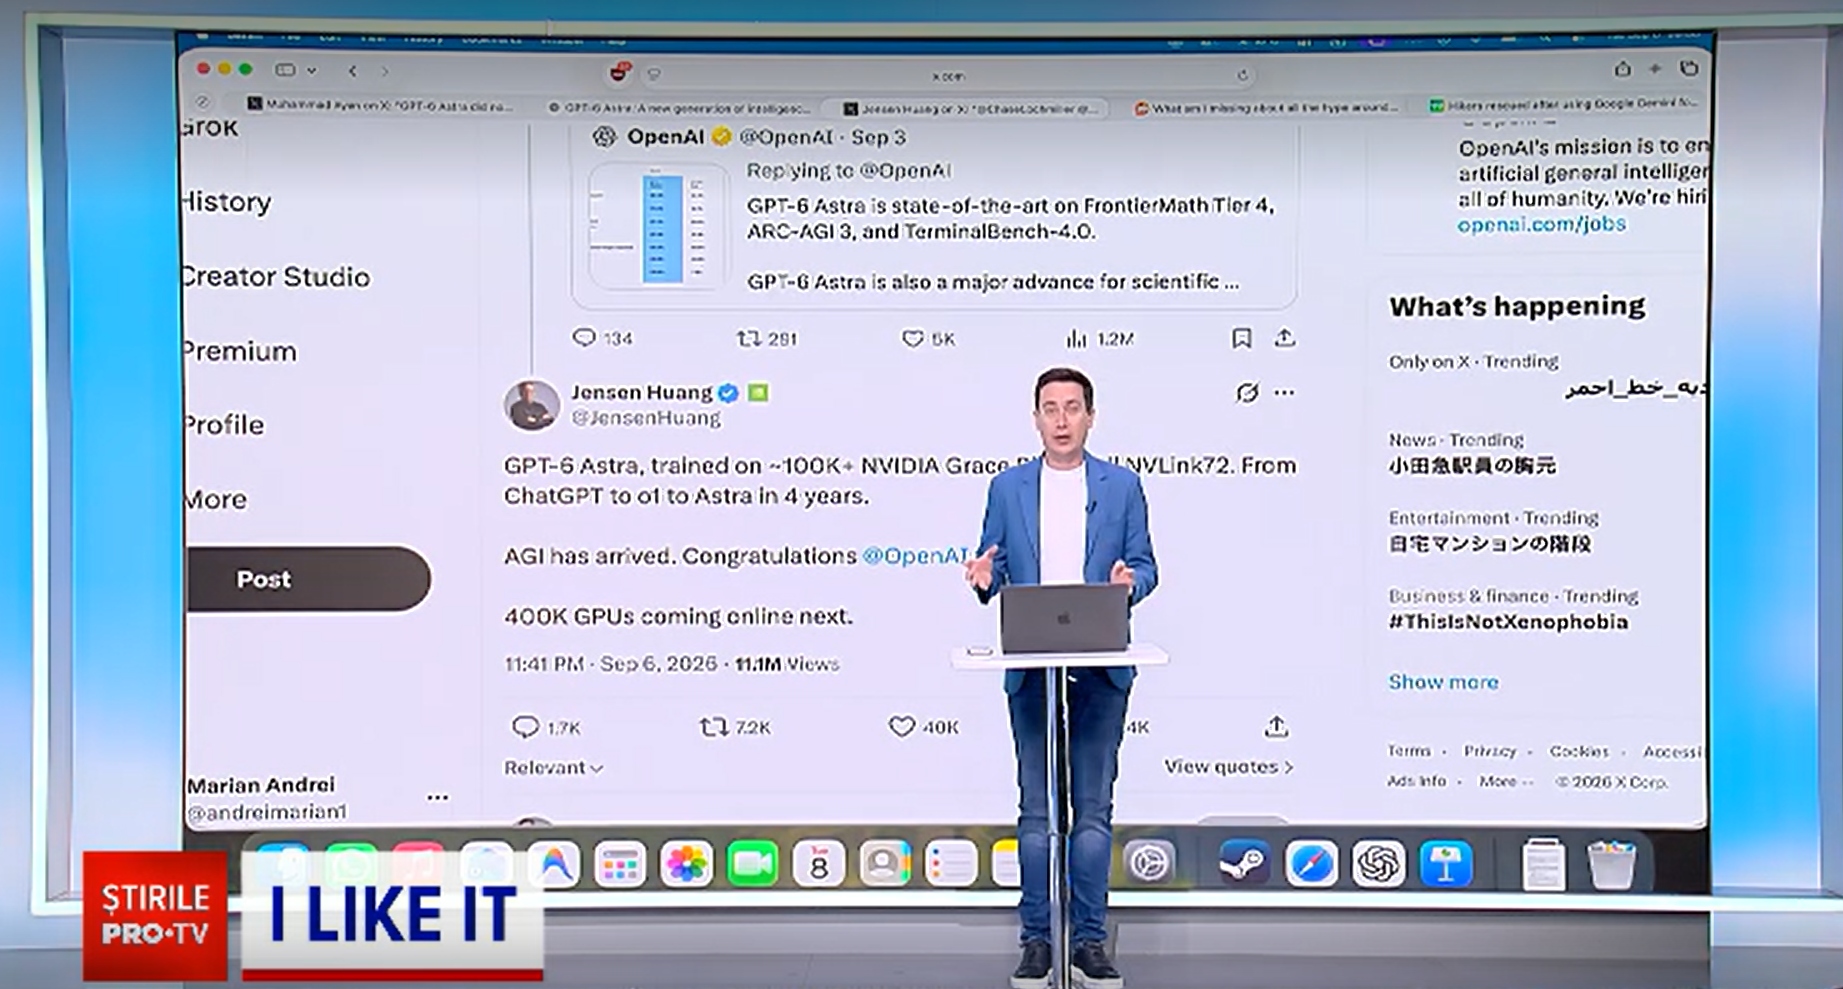The width and height of the screenshot is (1843, 989).
Task: Repost the OpenAI post (291)
Action: tap(767, 338)
